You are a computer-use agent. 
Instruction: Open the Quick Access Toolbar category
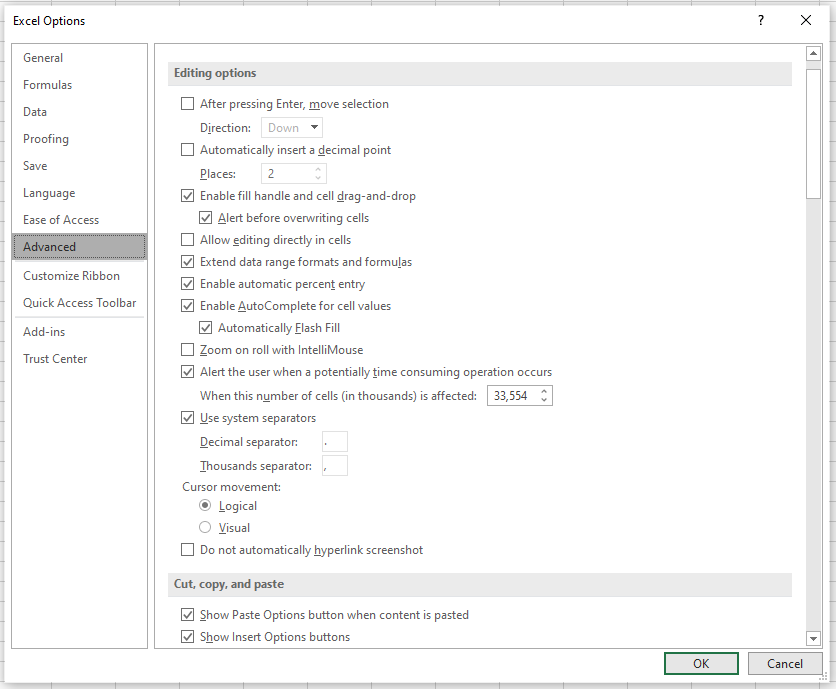pos(79,303)
